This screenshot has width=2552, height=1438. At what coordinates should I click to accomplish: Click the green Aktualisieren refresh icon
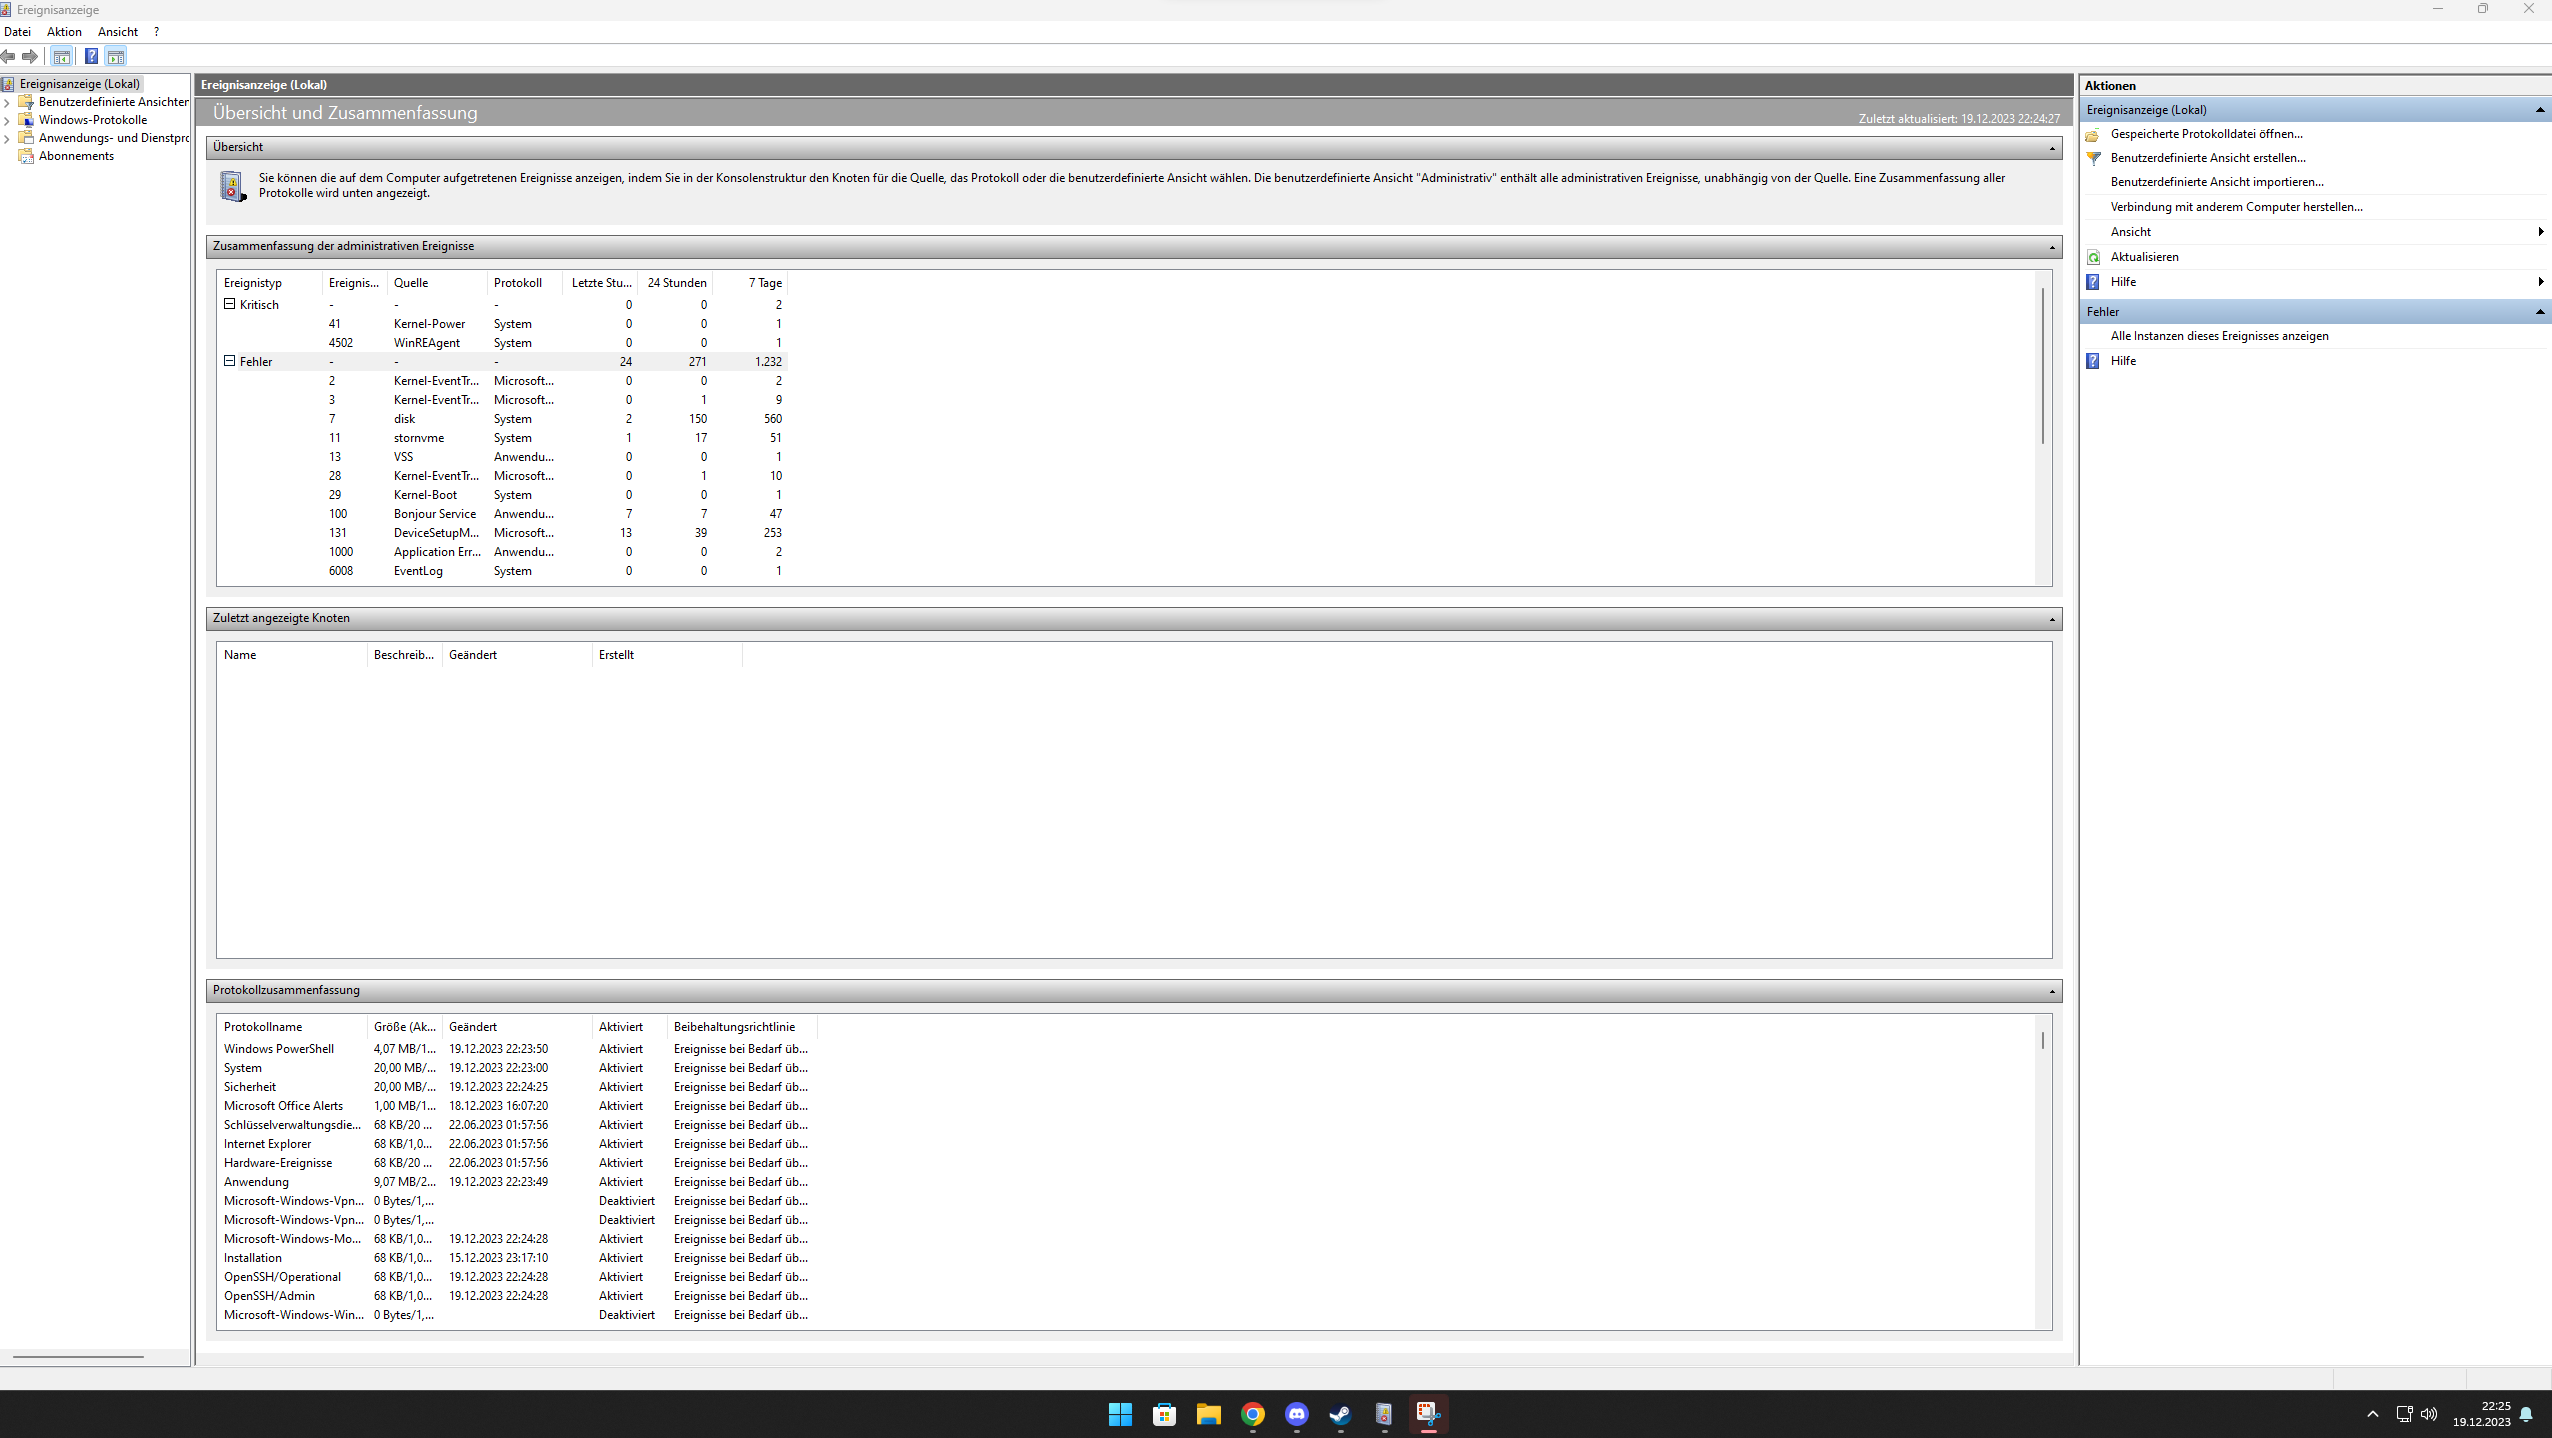click(x=2093, y=257)
